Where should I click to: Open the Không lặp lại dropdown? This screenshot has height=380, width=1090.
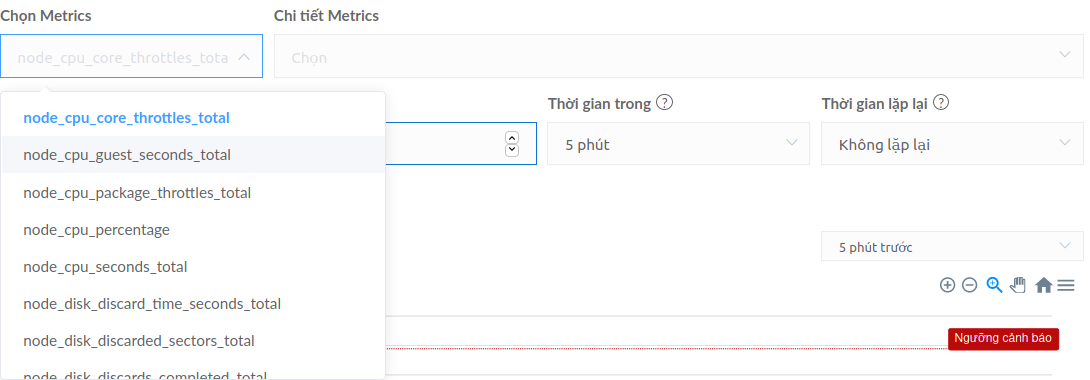click(952, 144)
